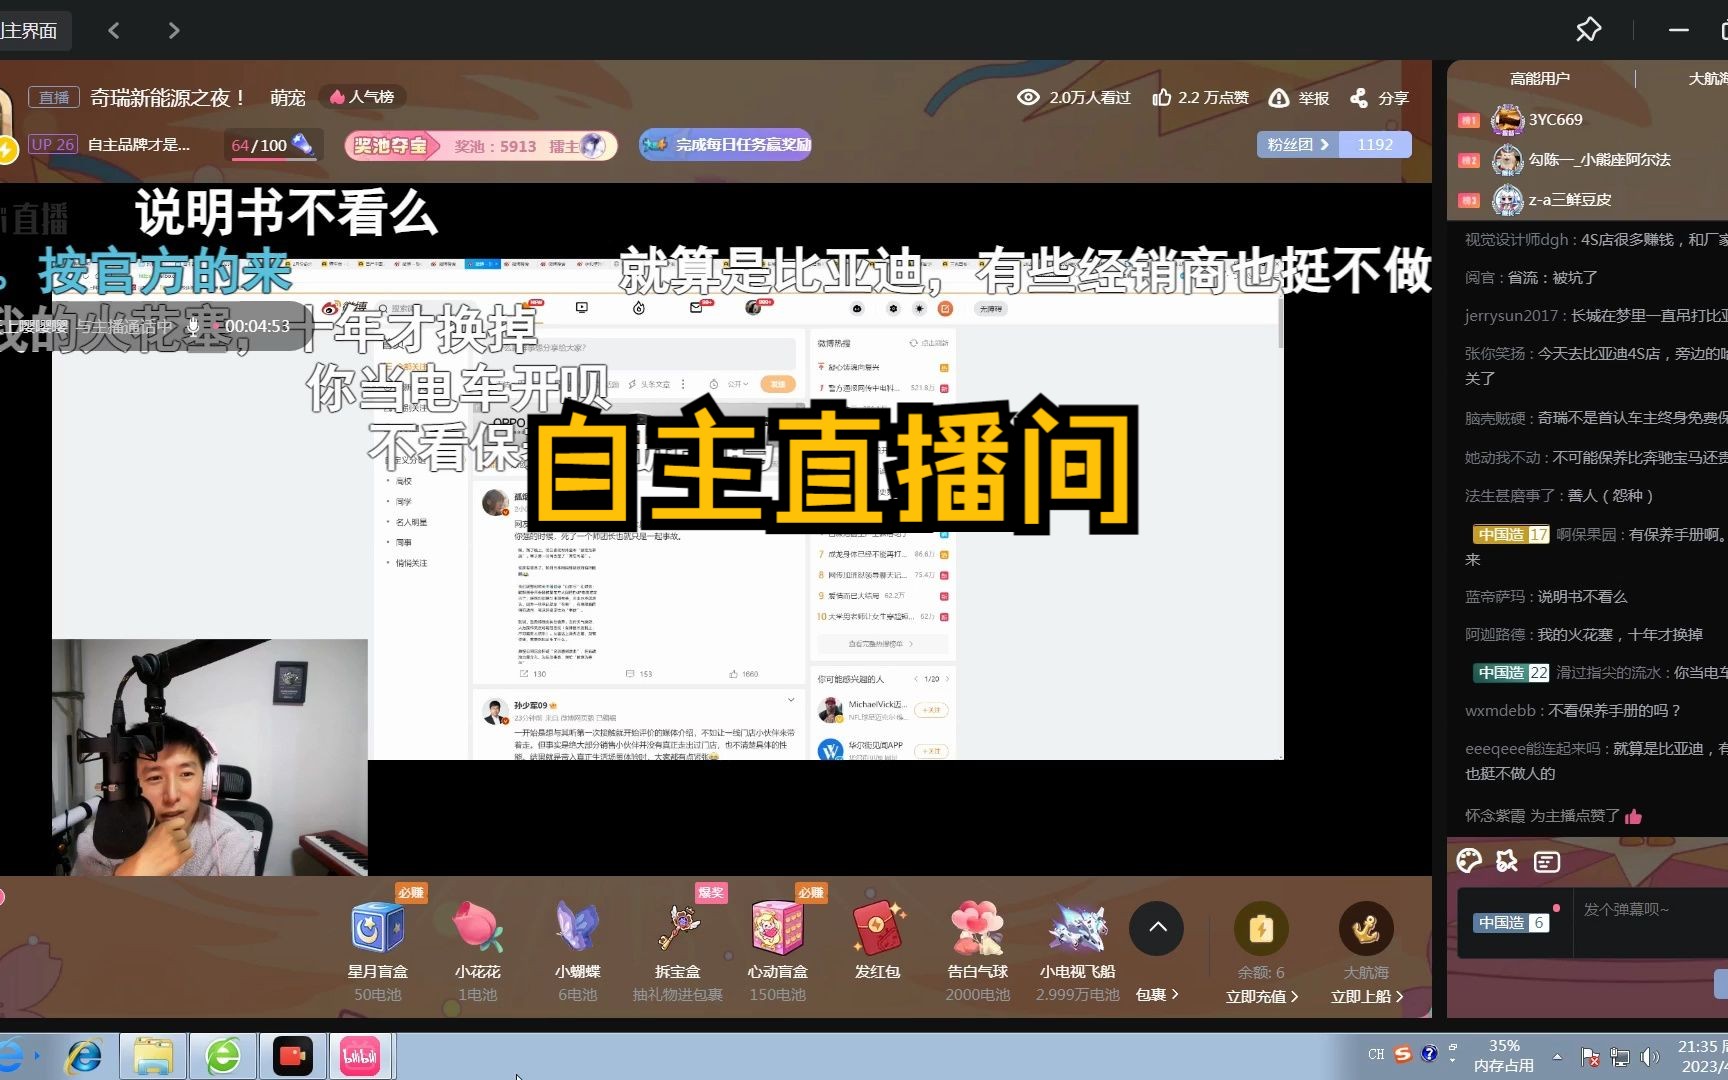Click the 萌宠 category tag

point(288,97)
